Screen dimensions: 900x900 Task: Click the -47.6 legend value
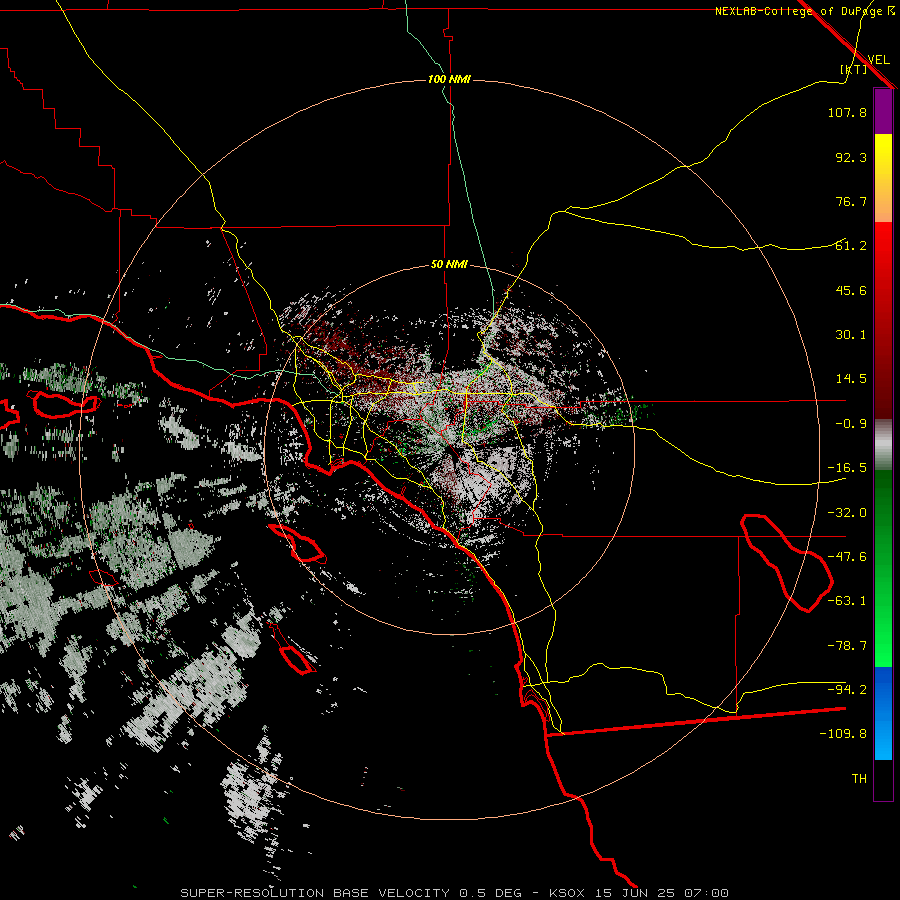847,557
